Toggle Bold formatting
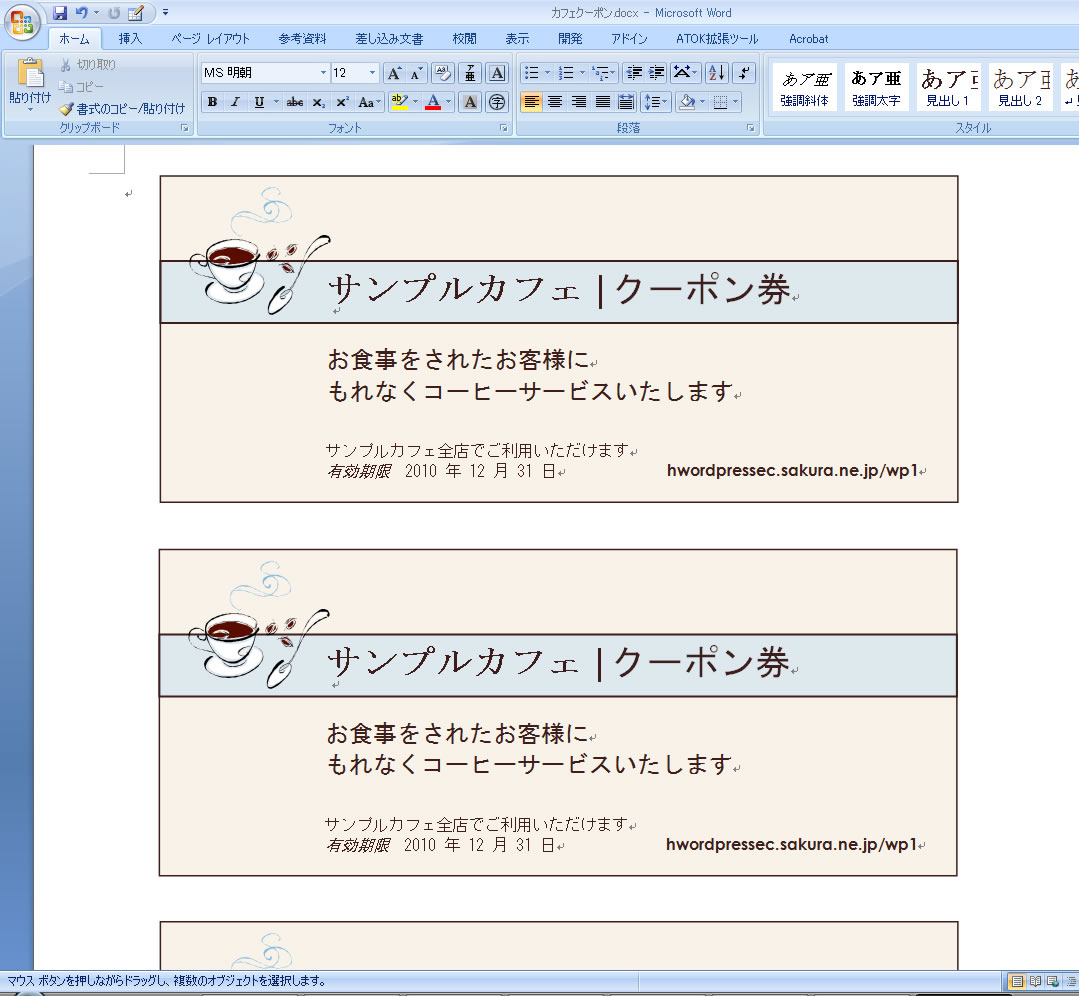This screenshot has width=1079, height=996. pyautogui.click(x=212, y=102)
